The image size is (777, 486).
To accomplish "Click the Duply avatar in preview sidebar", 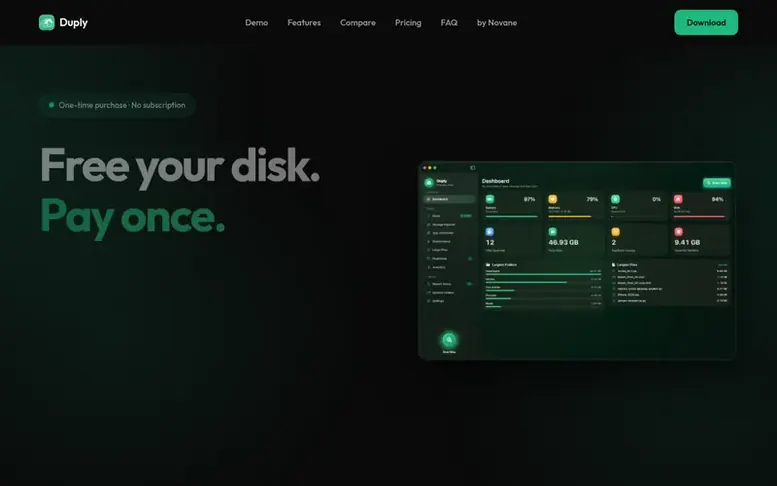I will tap(429, 182).
